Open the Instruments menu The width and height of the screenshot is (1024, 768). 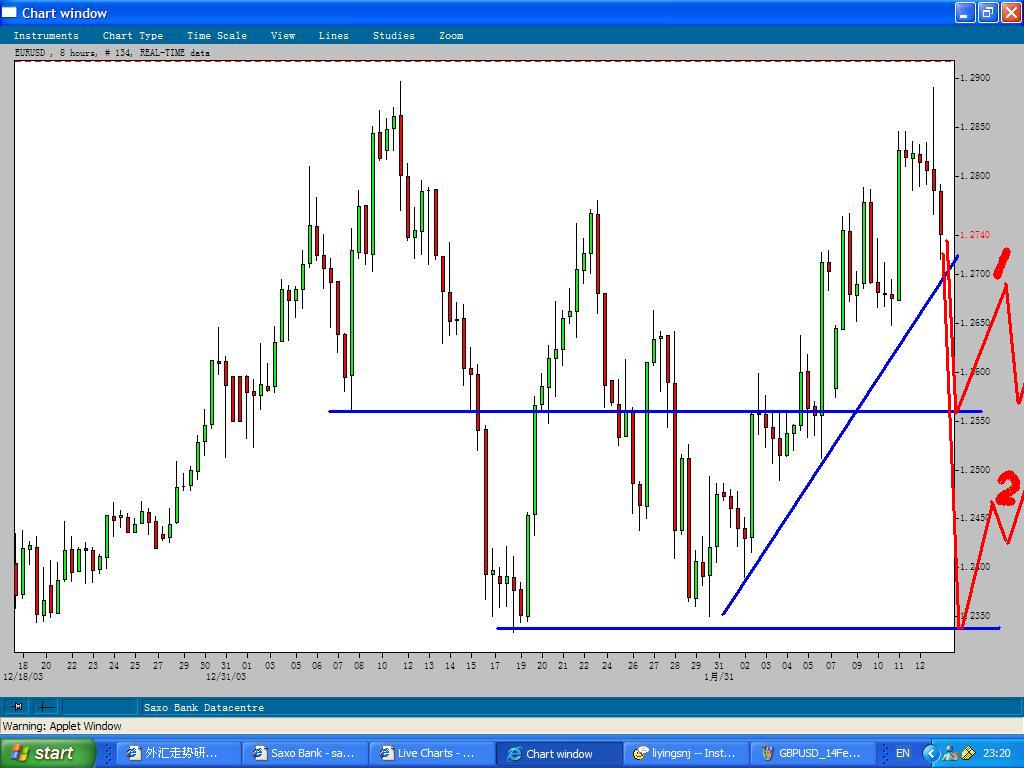pyautogui.click(x=46, y=36)
